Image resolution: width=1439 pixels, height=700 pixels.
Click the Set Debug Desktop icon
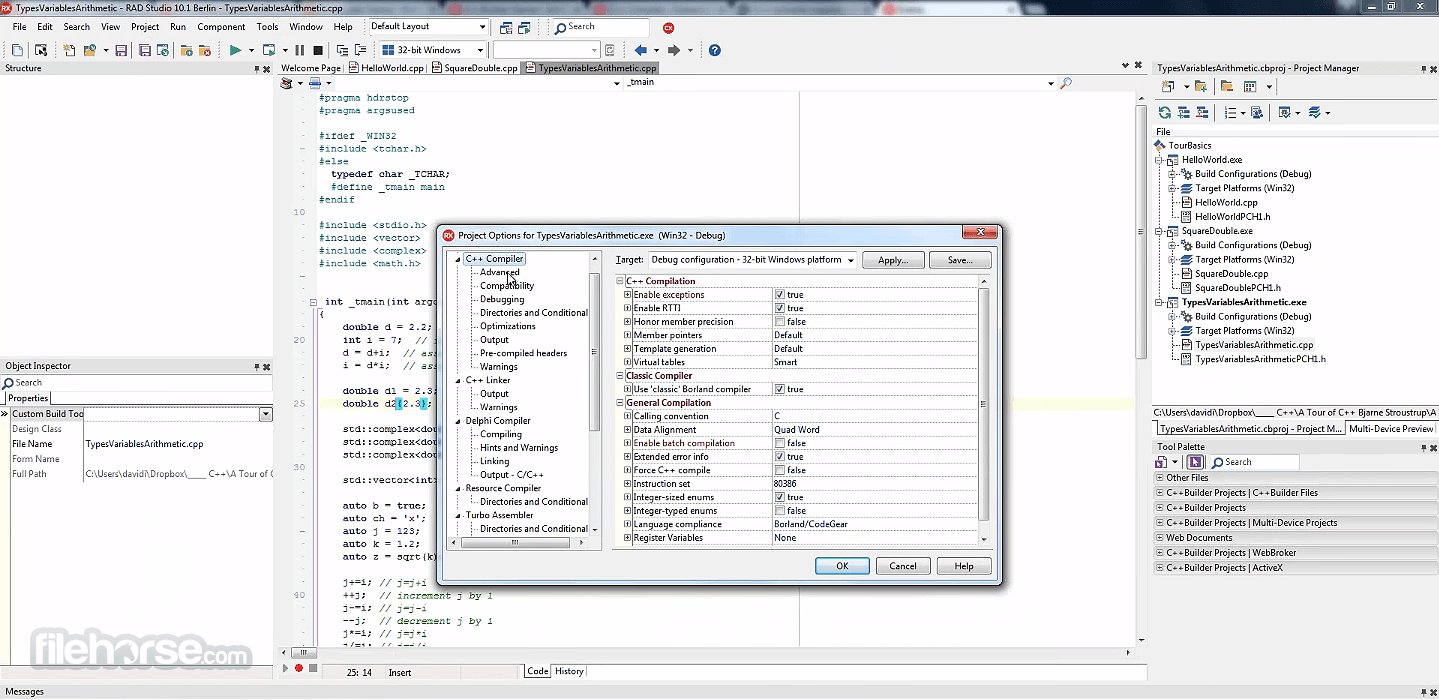click(x=524, y=28)
